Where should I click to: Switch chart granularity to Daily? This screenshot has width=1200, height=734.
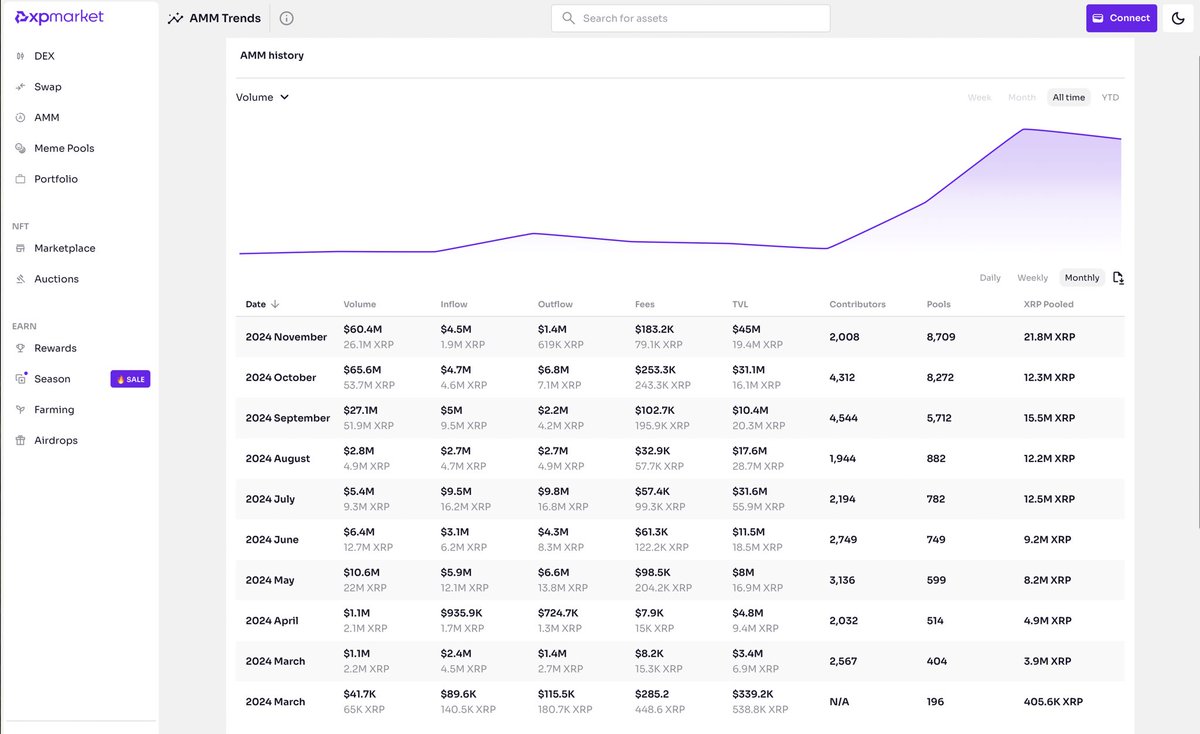990,277
